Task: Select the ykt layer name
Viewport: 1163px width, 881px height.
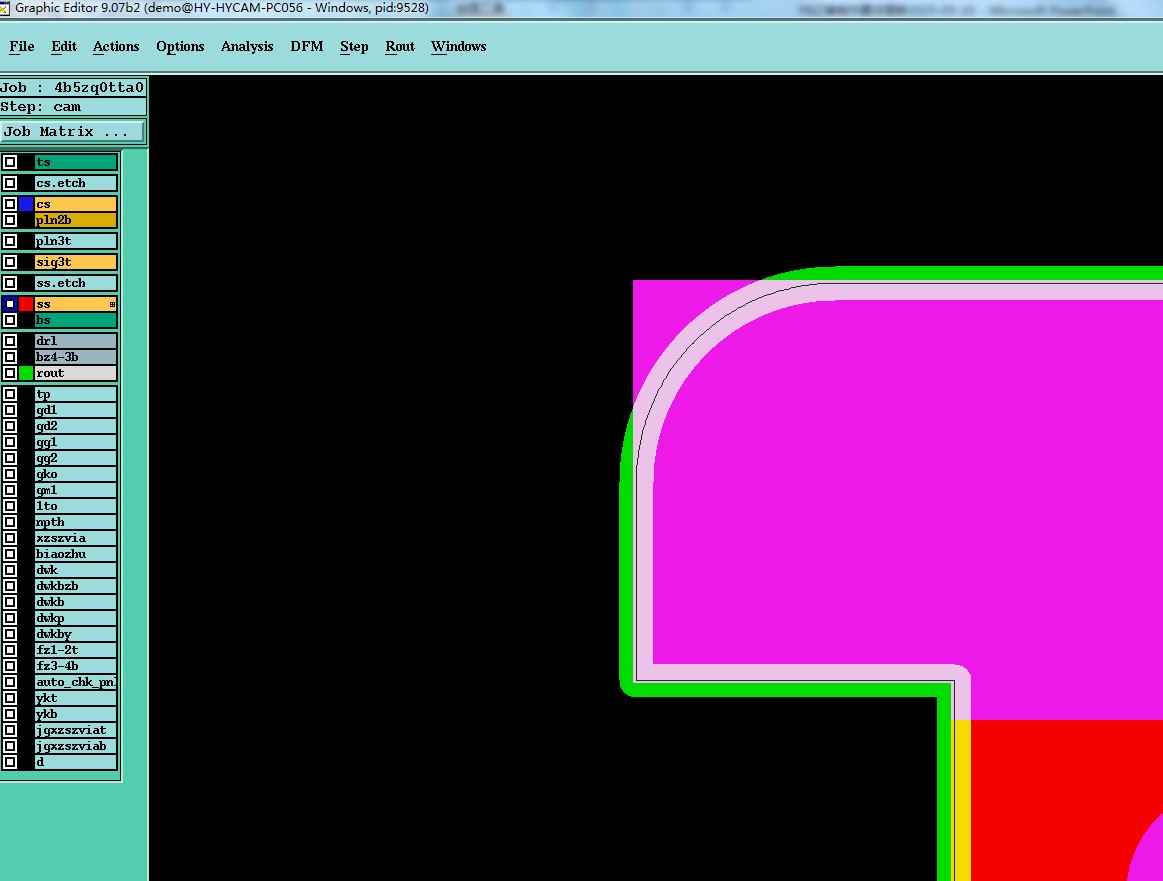Action: (76, 698)
